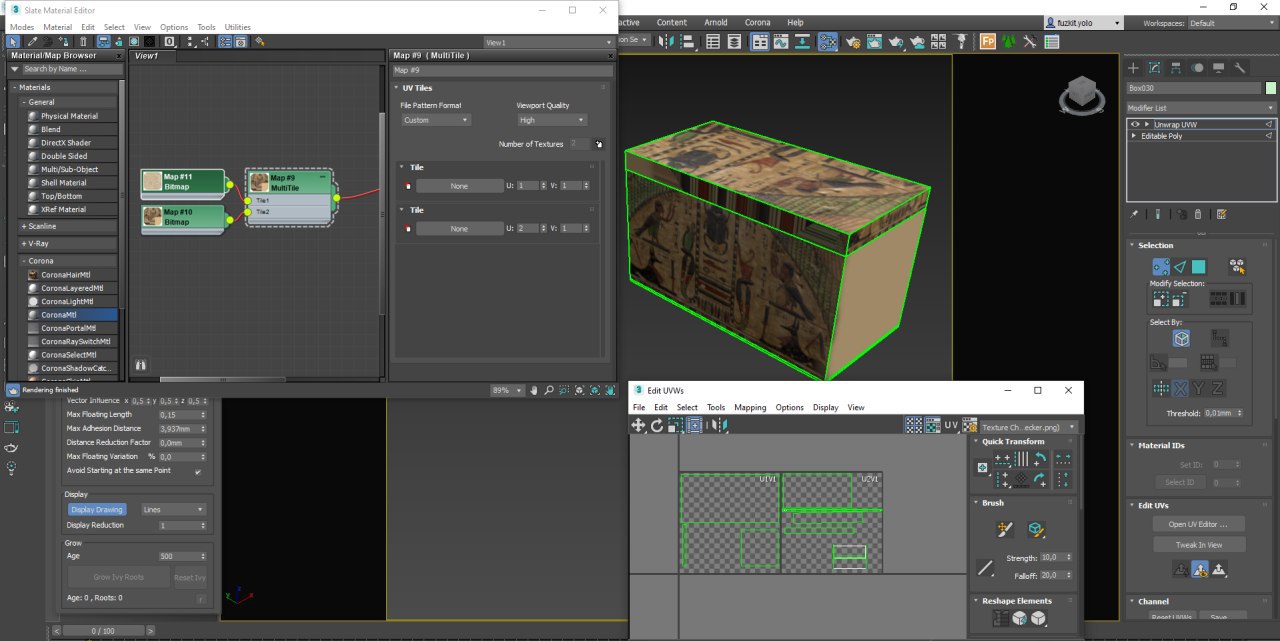Viewport: 1280px width, 641px height.
Task: Open Utilities wrench tab in command panel
Action: point(1240,68)
